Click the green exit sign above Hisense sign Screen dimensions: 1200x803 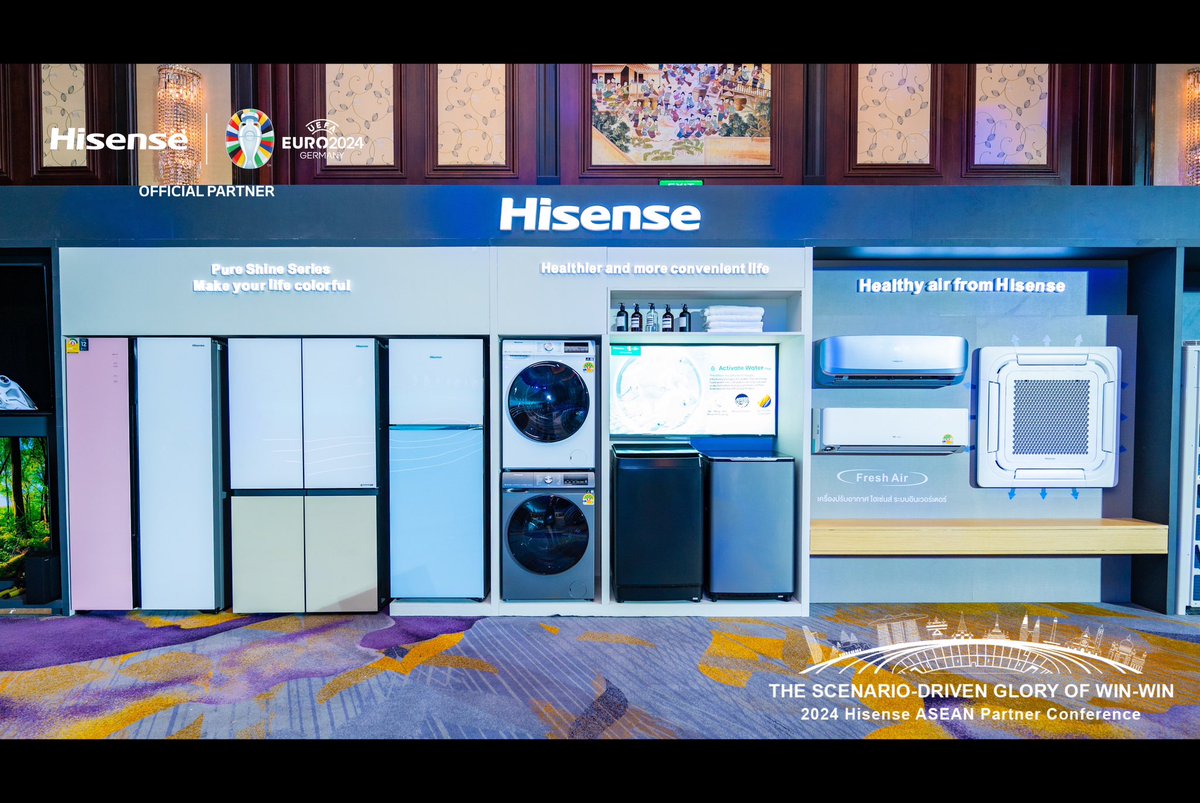point(680,183)
